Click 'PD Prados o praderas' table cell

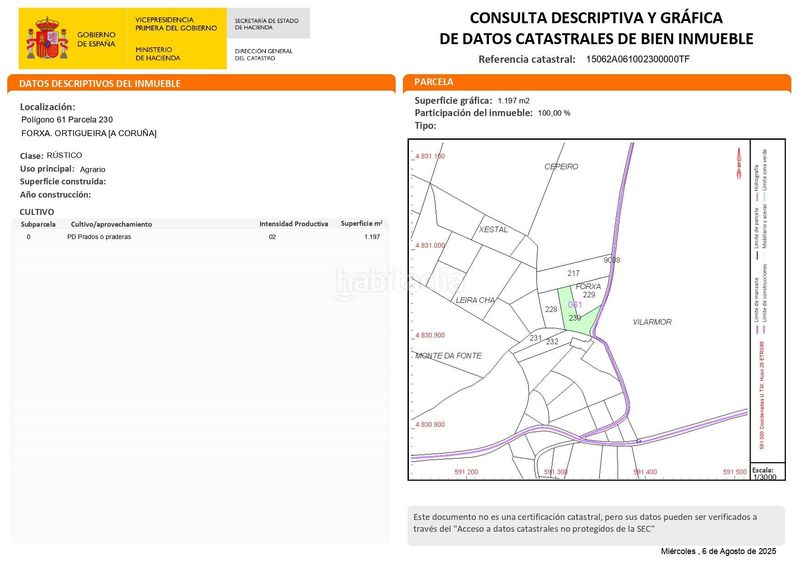click(99, 237)
